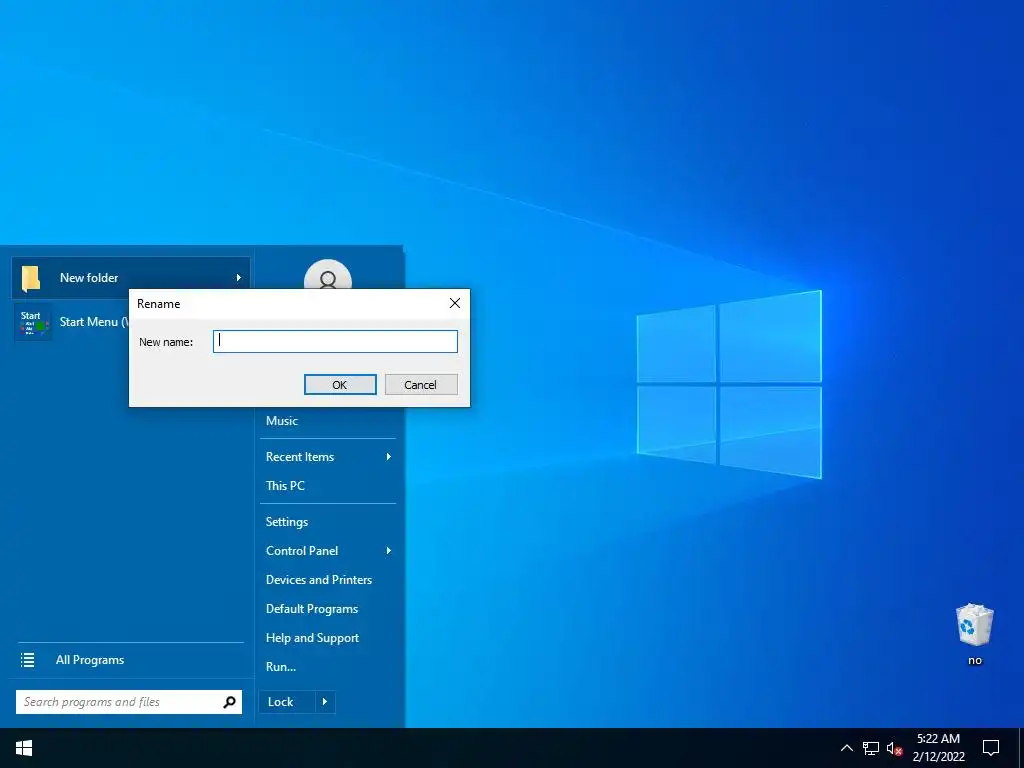1024x768 pixels.
Task: Click the All Programs list icon
Action: 27,660
